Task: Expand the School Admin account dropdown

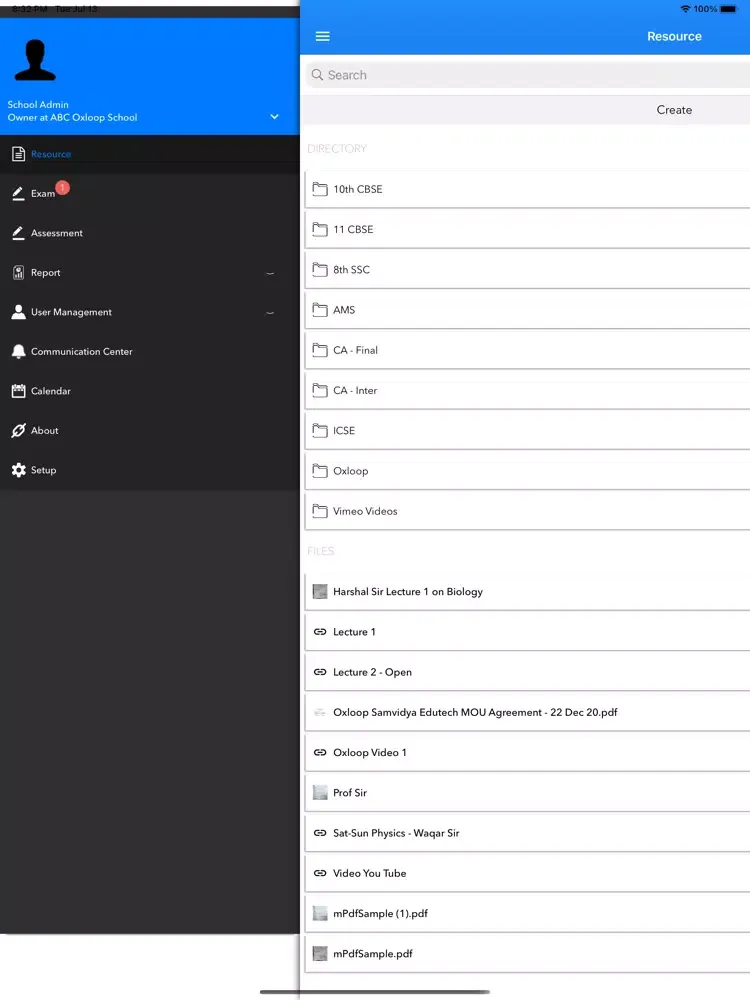Action: click(274, 117)
